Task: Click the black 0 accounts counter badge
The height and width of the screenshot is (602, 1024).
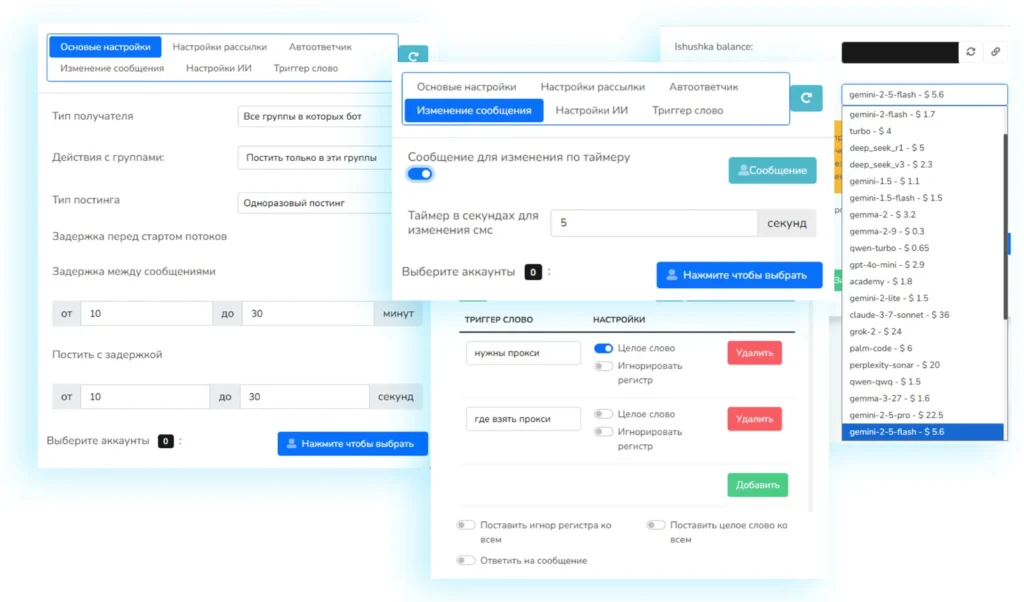Action: pos(532,271)
